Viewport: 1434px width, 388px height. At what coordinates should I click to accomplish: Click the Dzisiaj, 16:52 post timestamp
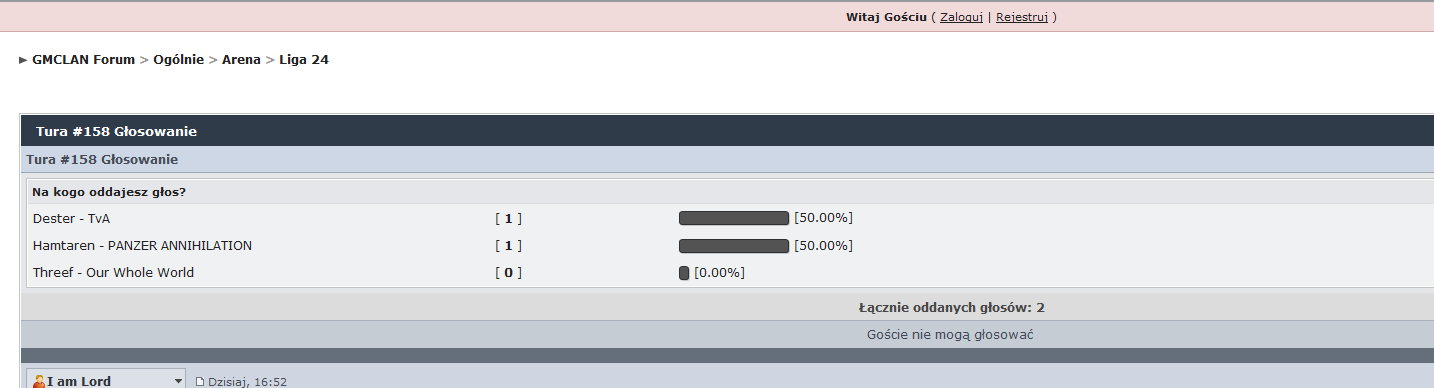click(x=247, y=381)
